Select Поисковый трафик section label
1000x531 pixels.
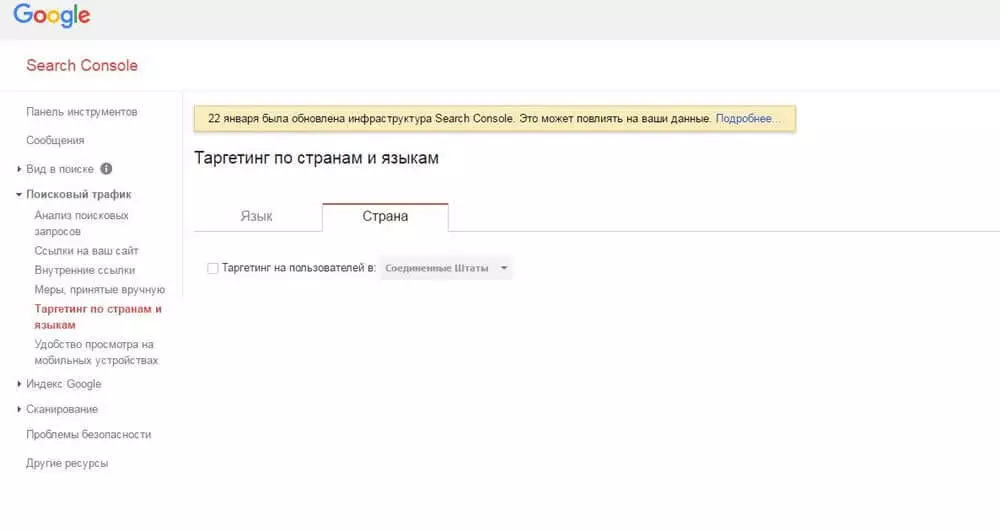[x=79, y=194]
